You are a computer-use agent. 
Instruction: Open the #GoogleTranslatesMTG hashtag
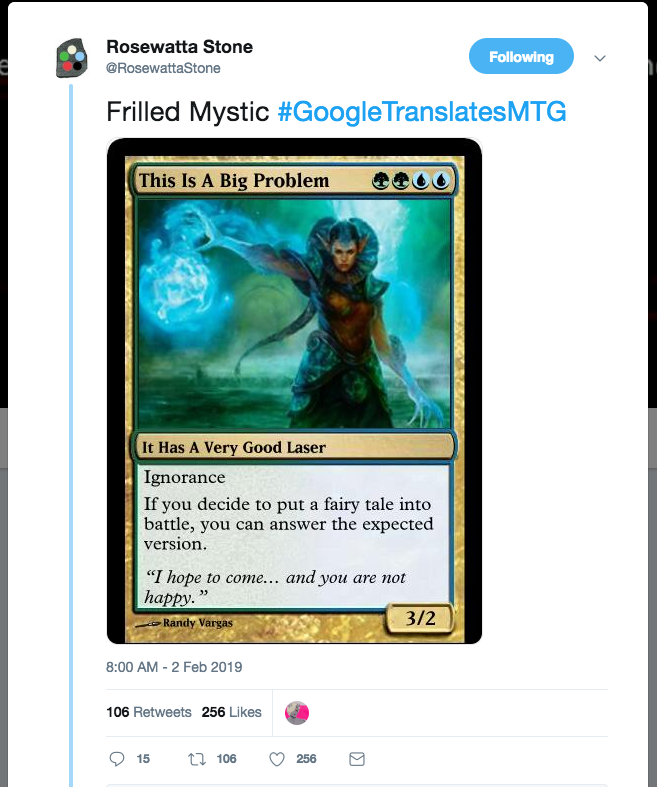422,111
